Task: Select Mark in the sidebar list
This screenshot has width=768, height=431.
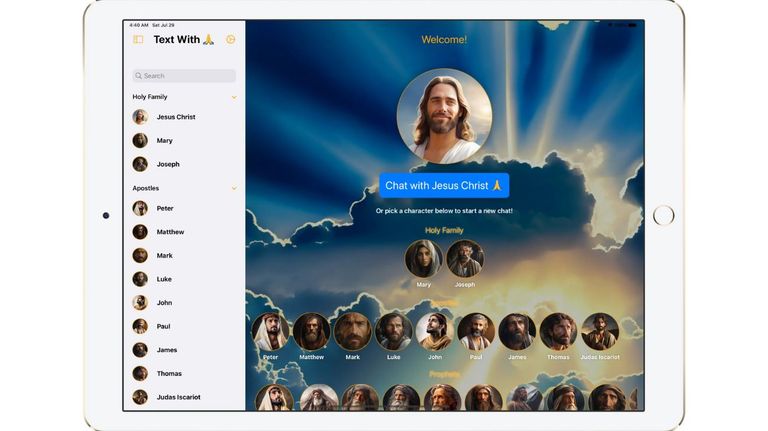Action: point(184,256)
